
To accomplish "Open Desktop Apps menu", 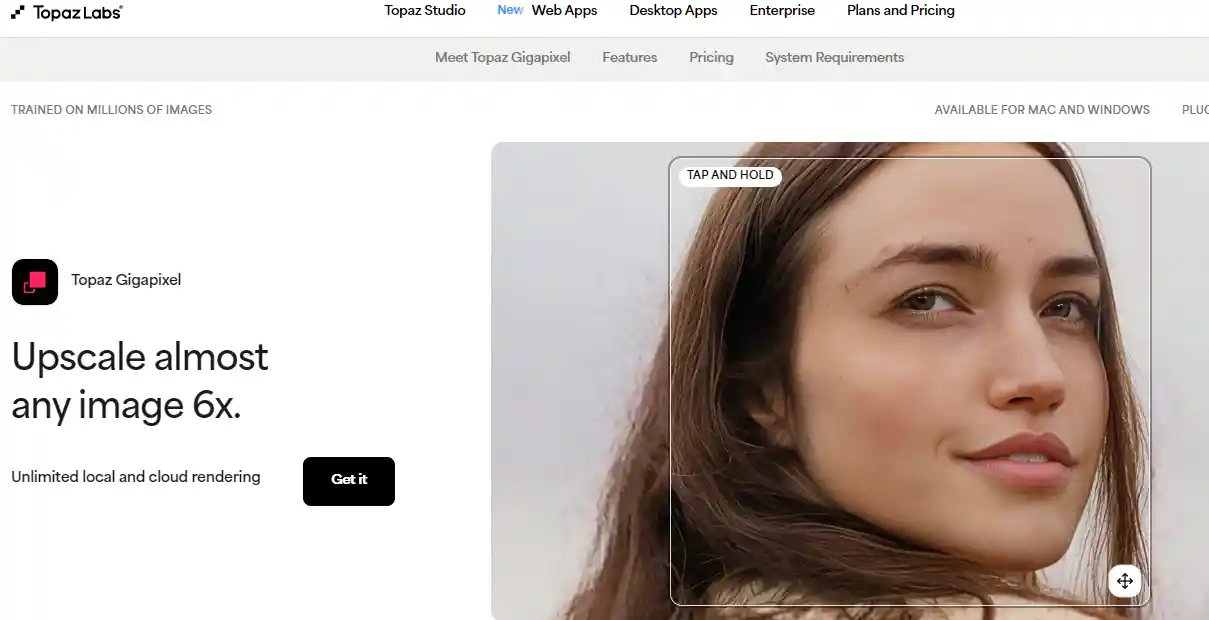I will [x=673, y=10].
